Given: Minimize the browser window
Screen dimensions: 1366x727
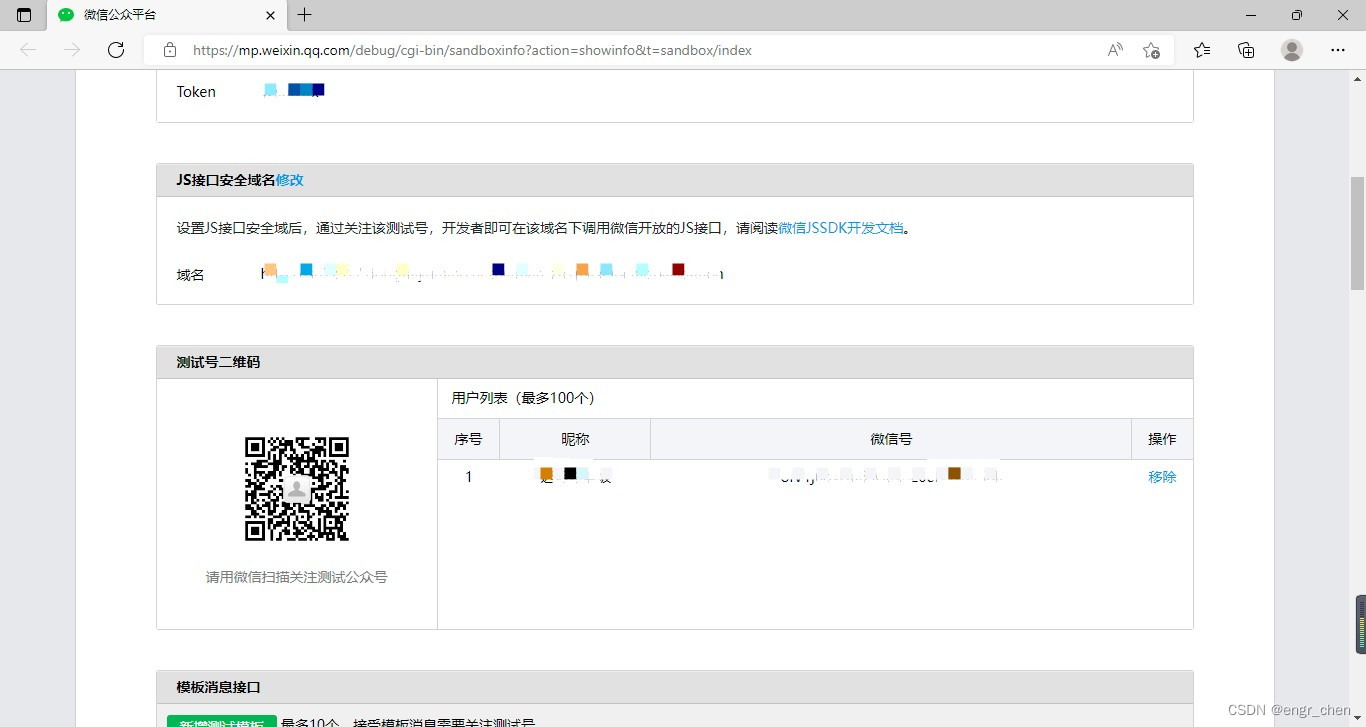Looking at the screenshot, I should [1251, 15].
